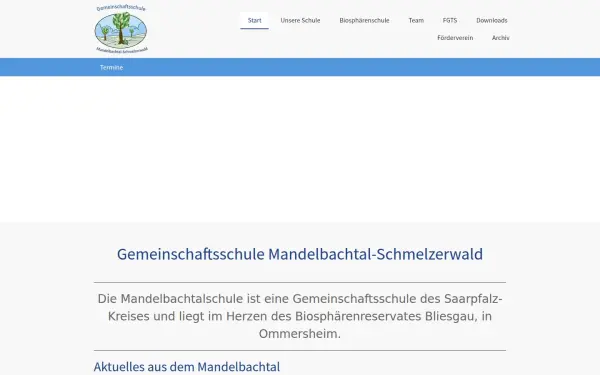Click the Gemeinschaftsschule tree logo
The width and height of the screenshot is (600, 375).
pos(121,29)
